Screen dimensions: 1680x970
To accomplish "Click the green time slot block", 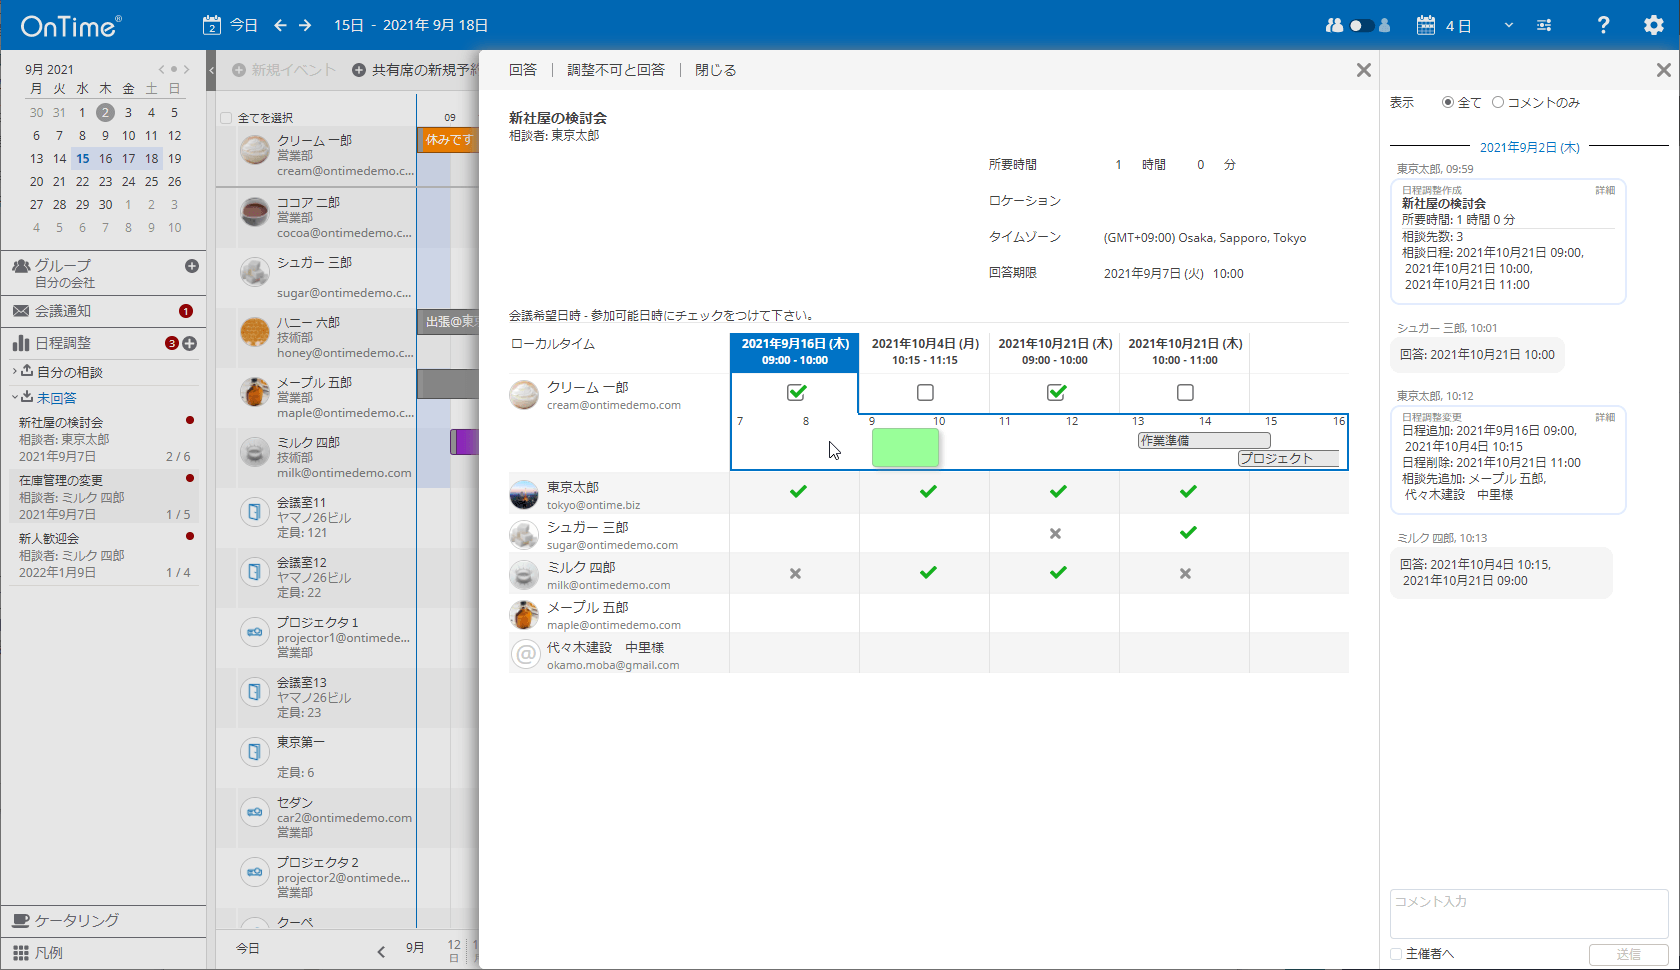I will tap(905, 447).
